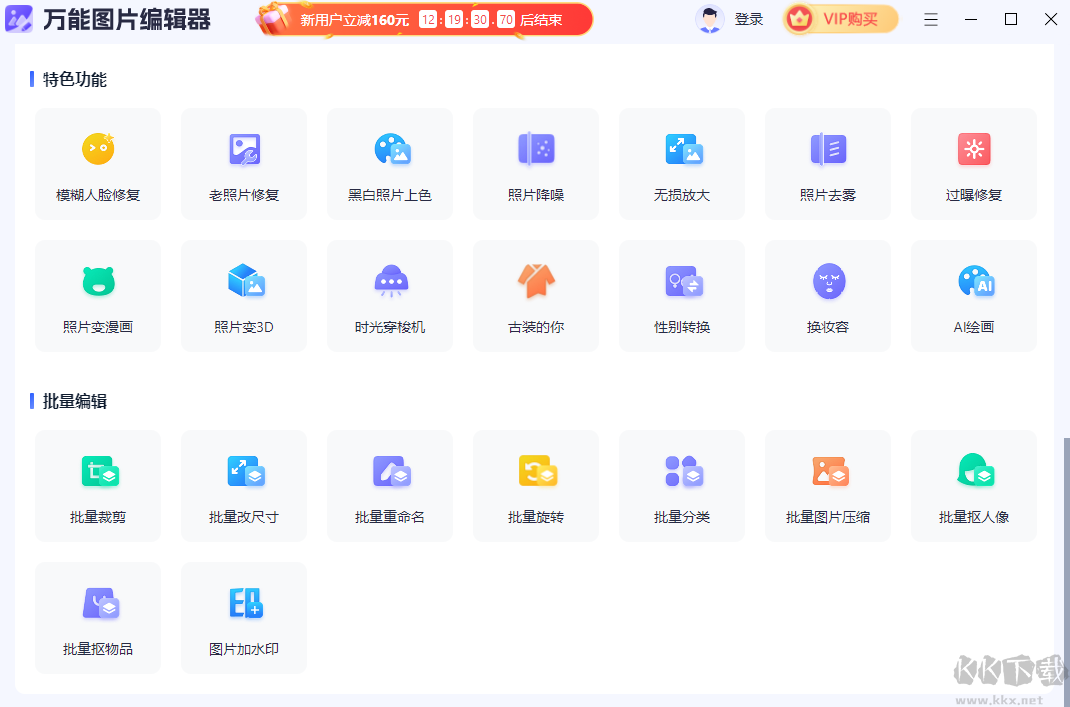The height and width of the screenshot is (707, 1070).
Task: Open the 模糊人脸修复 tool
Action: [x=97, y=164]
